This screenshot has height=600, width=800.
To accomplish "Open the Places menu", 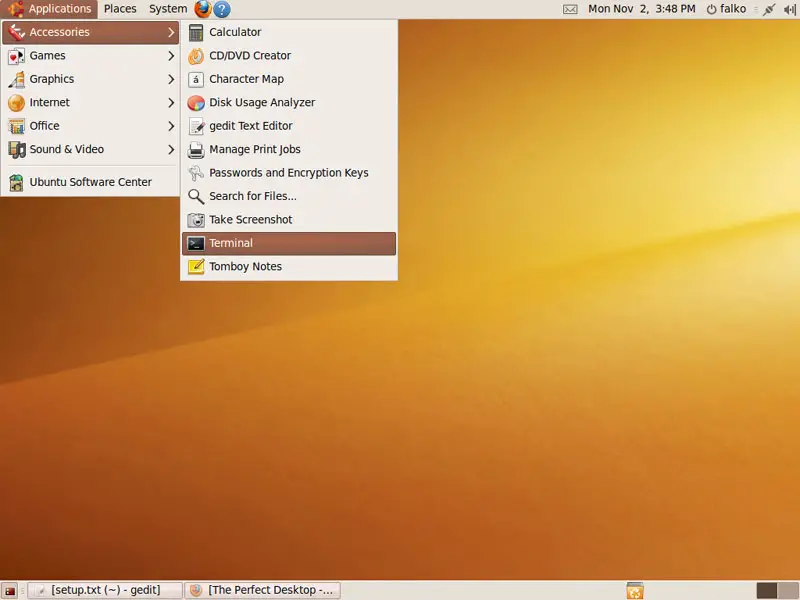I will coord(120,9).
